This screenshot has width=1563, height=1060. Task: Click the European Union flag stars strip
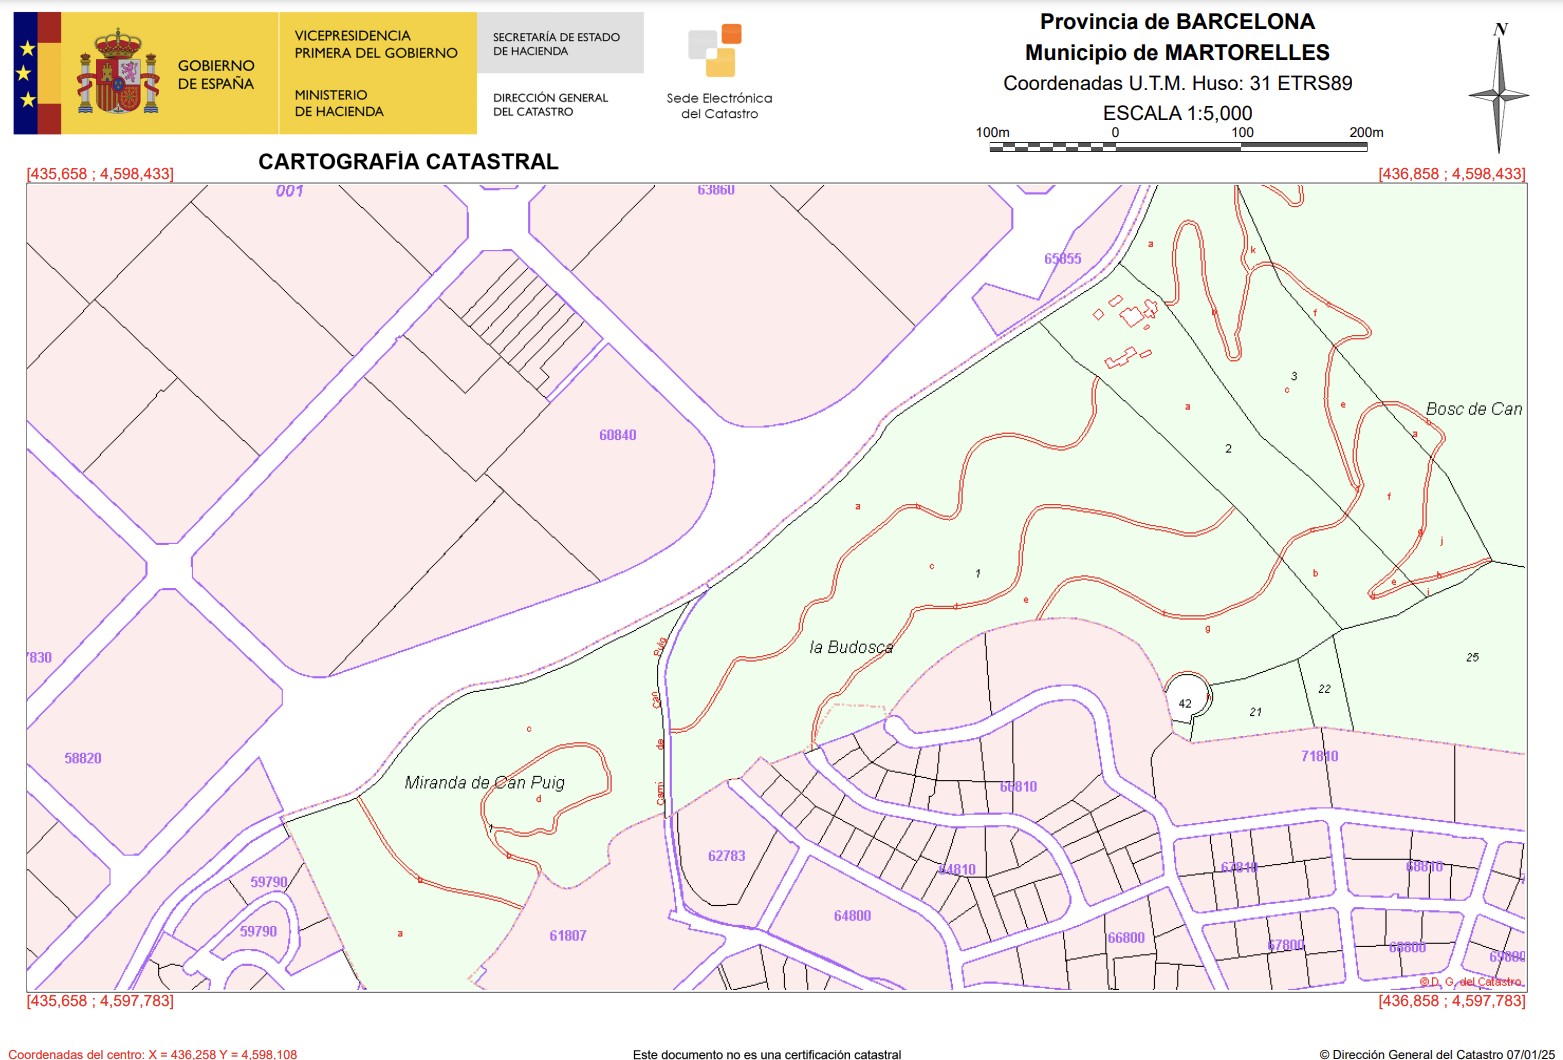(x=26, y=73)
